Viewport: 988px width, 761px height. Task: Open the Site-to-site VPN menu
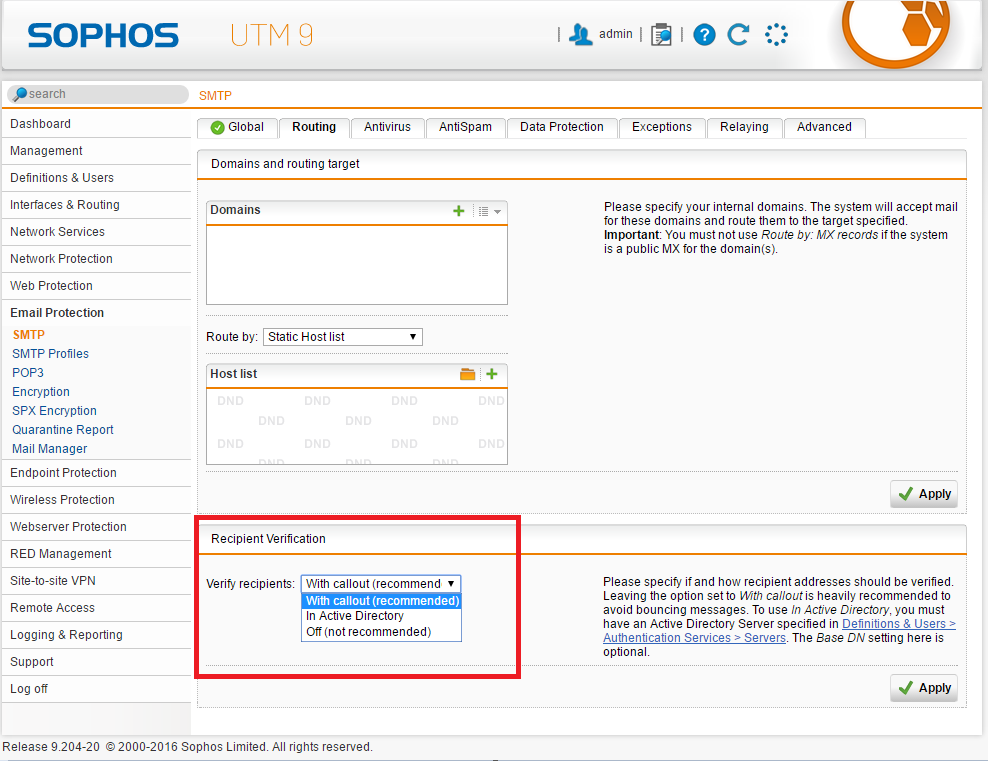96,581
